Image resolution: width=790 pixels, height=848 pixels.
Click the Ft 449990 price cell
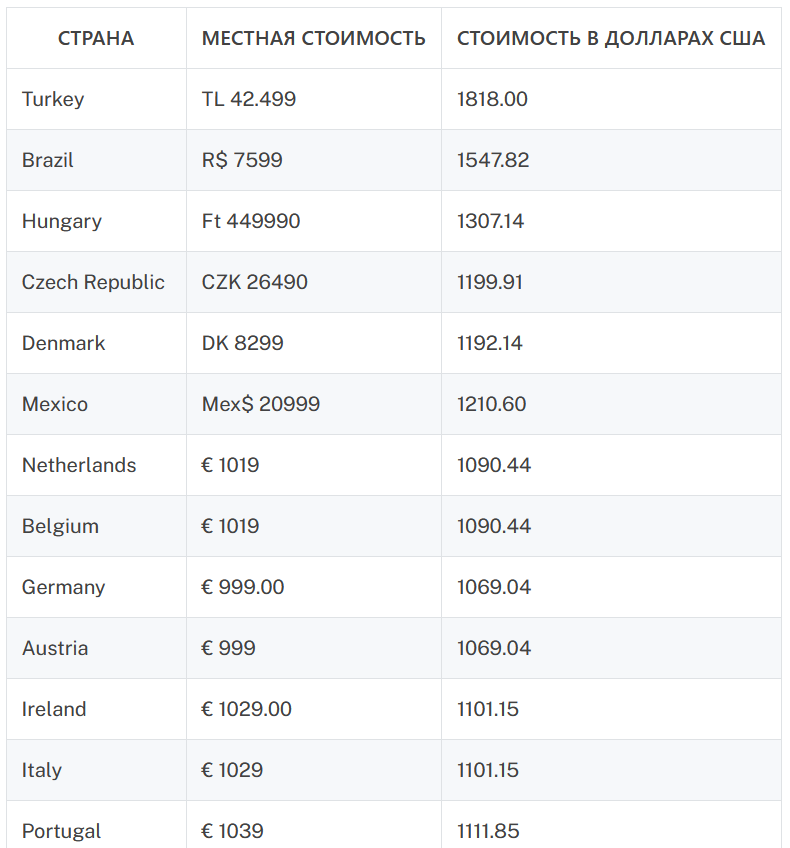tap(251, 221)
